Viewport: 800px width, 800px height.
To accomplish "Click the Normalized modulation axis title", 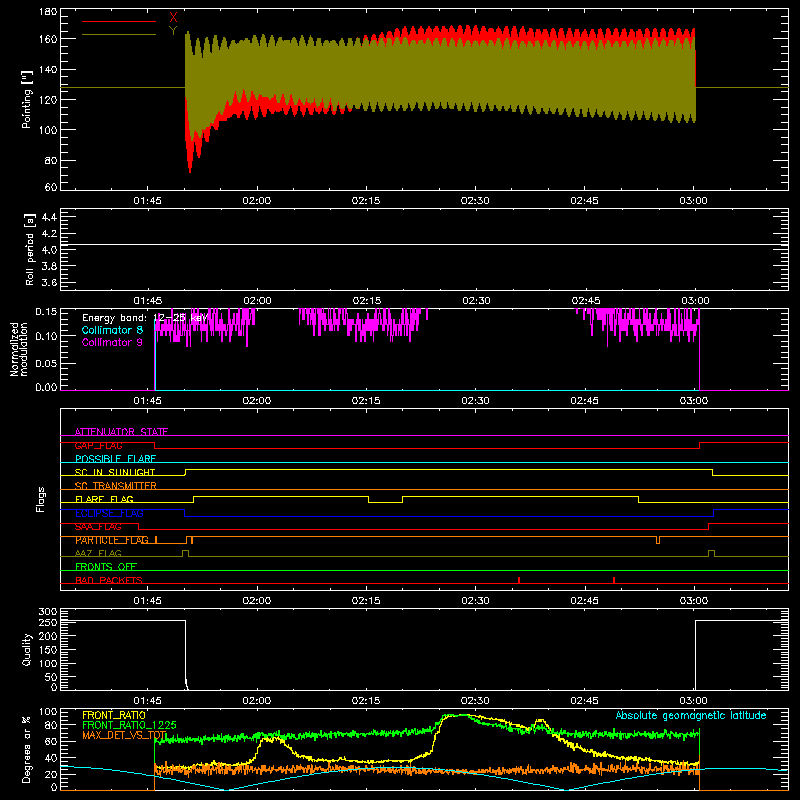I will (19, 349).
